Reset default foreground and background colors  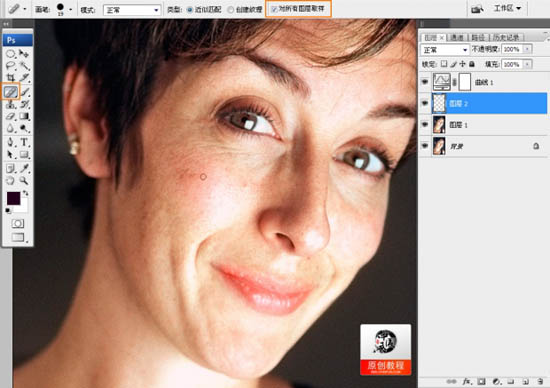click(8, 210)
